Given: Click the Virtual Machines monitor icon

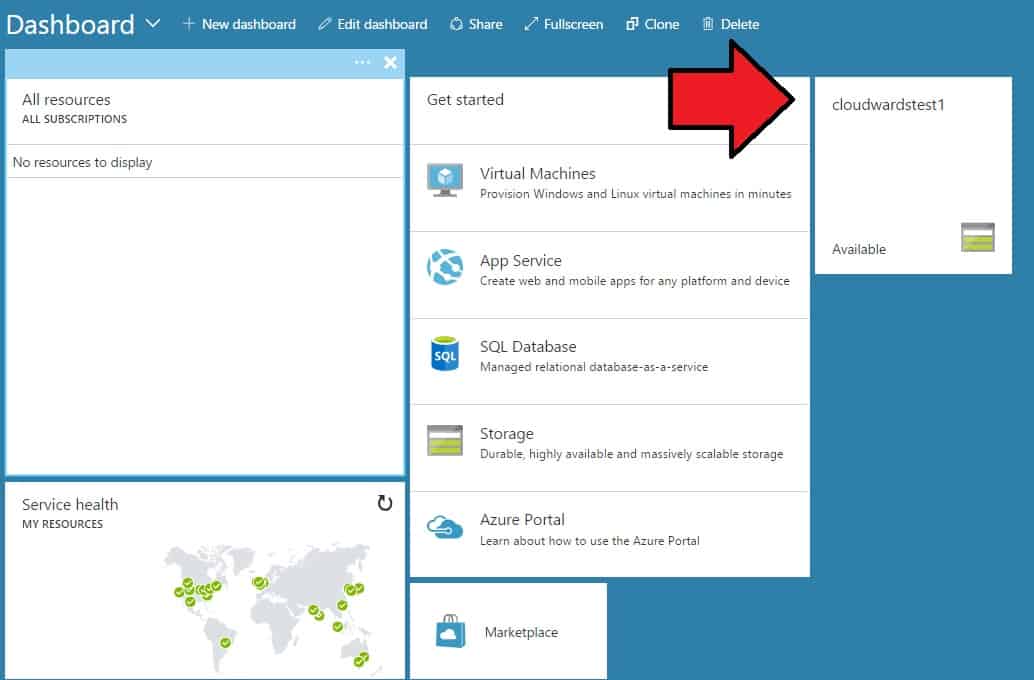Looking at the screenshot, I should tap(444, 181).
